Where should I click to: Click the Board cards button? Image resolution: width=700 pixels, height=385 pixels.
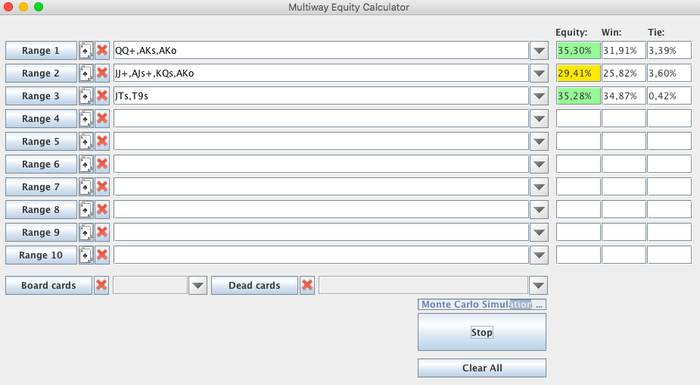click(x=49, y=285)
